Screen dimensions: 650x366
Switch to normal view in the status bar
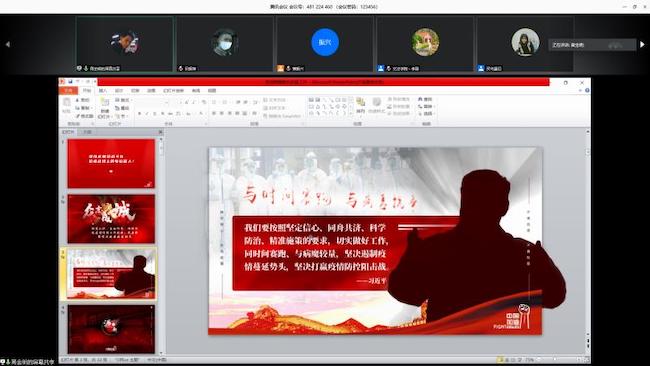point(500,360)
